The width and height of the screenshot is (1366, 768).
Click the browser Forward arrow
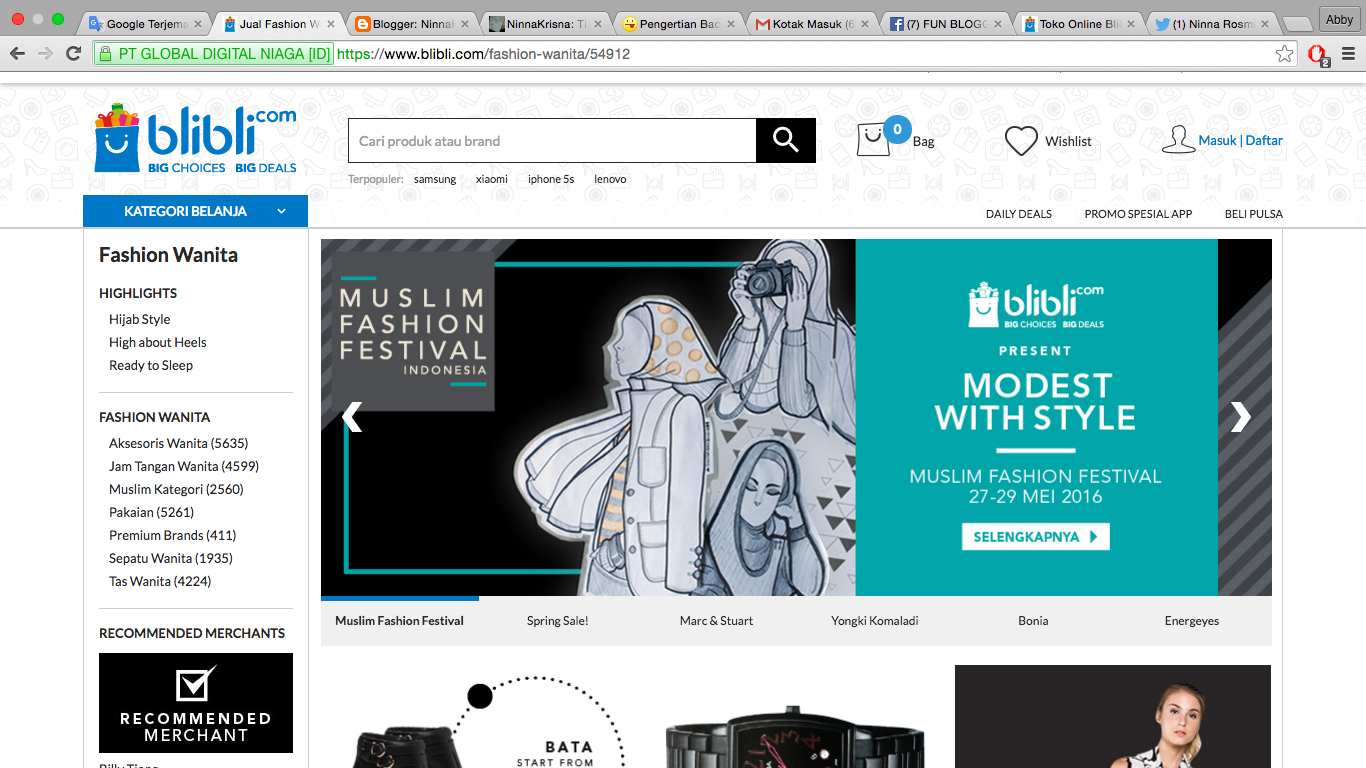(45, 54)
